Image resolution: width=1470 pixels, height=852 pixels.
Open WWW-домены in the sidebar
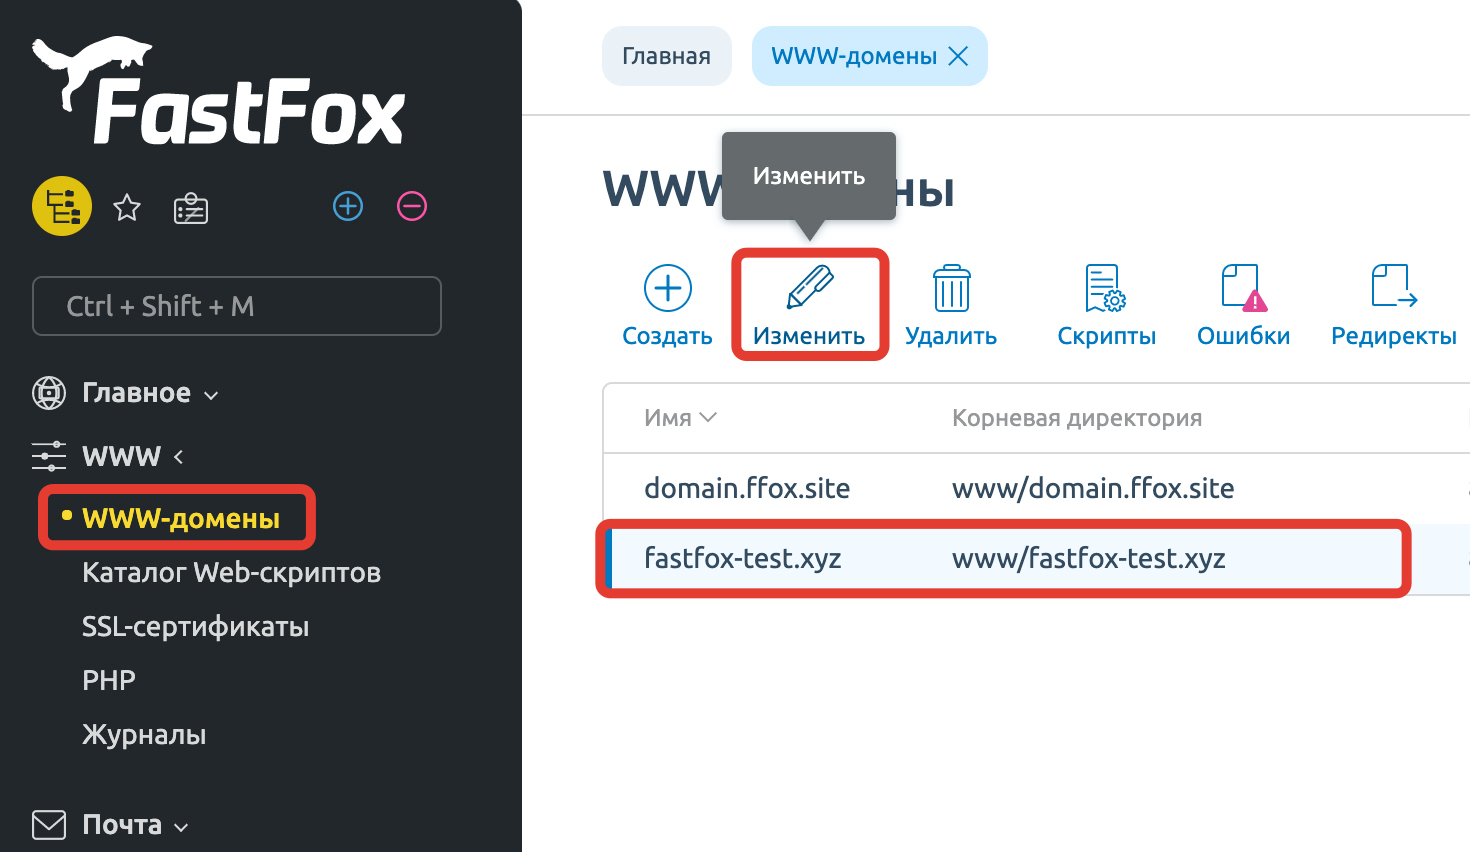(x=181, y=518)
